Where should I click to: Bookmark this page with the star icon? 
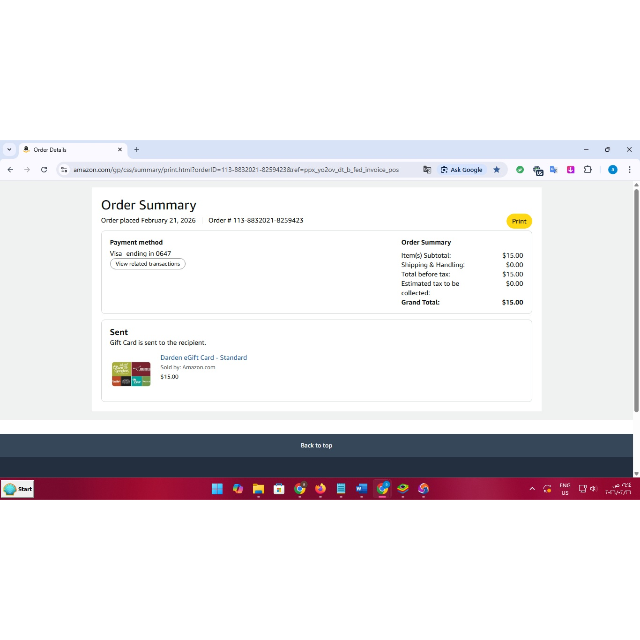[x=496, y=170]
